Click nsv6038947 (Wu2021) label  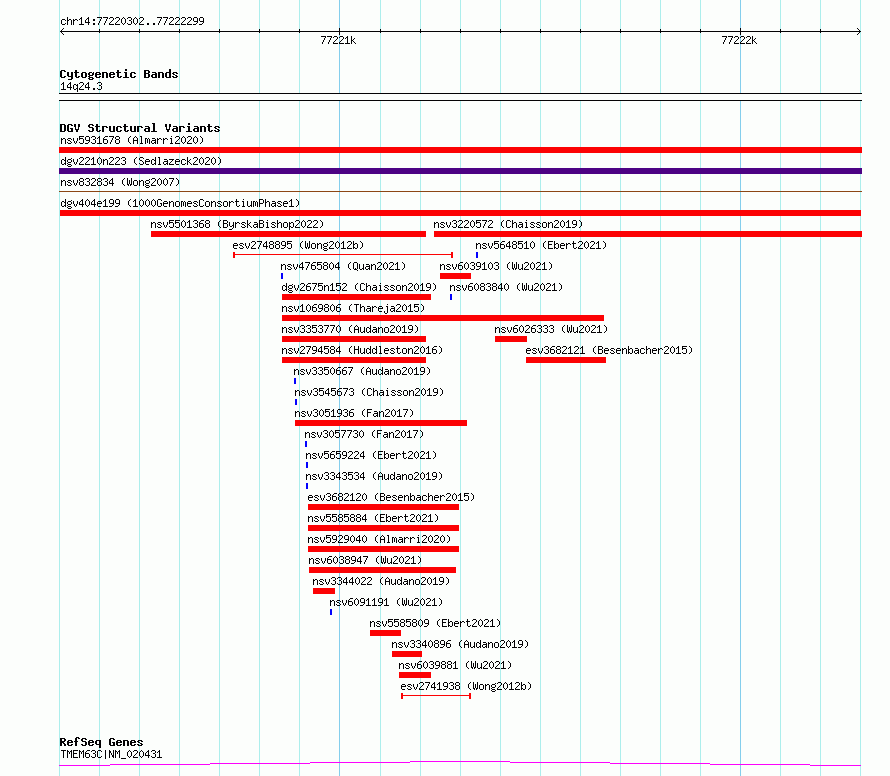tap(365, 560)
